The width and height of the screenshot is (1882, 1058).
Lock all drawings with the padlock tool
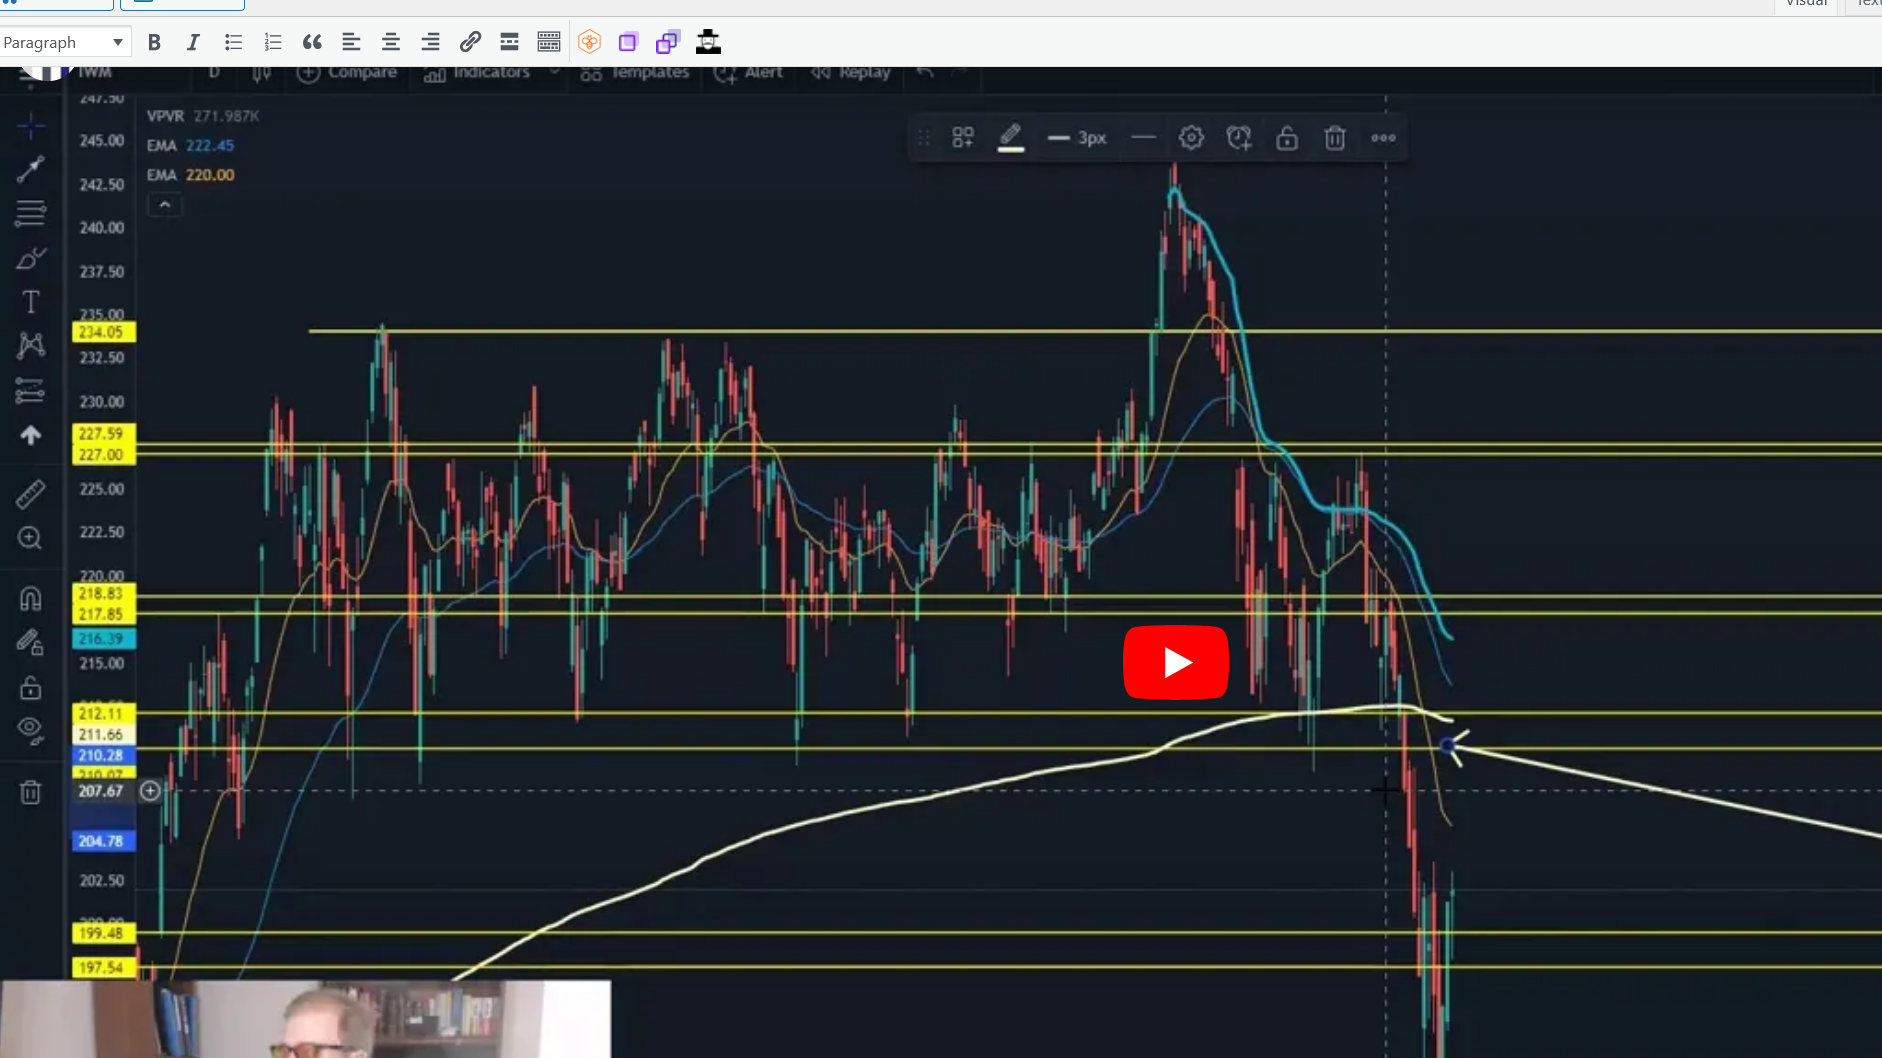(31, 688)
